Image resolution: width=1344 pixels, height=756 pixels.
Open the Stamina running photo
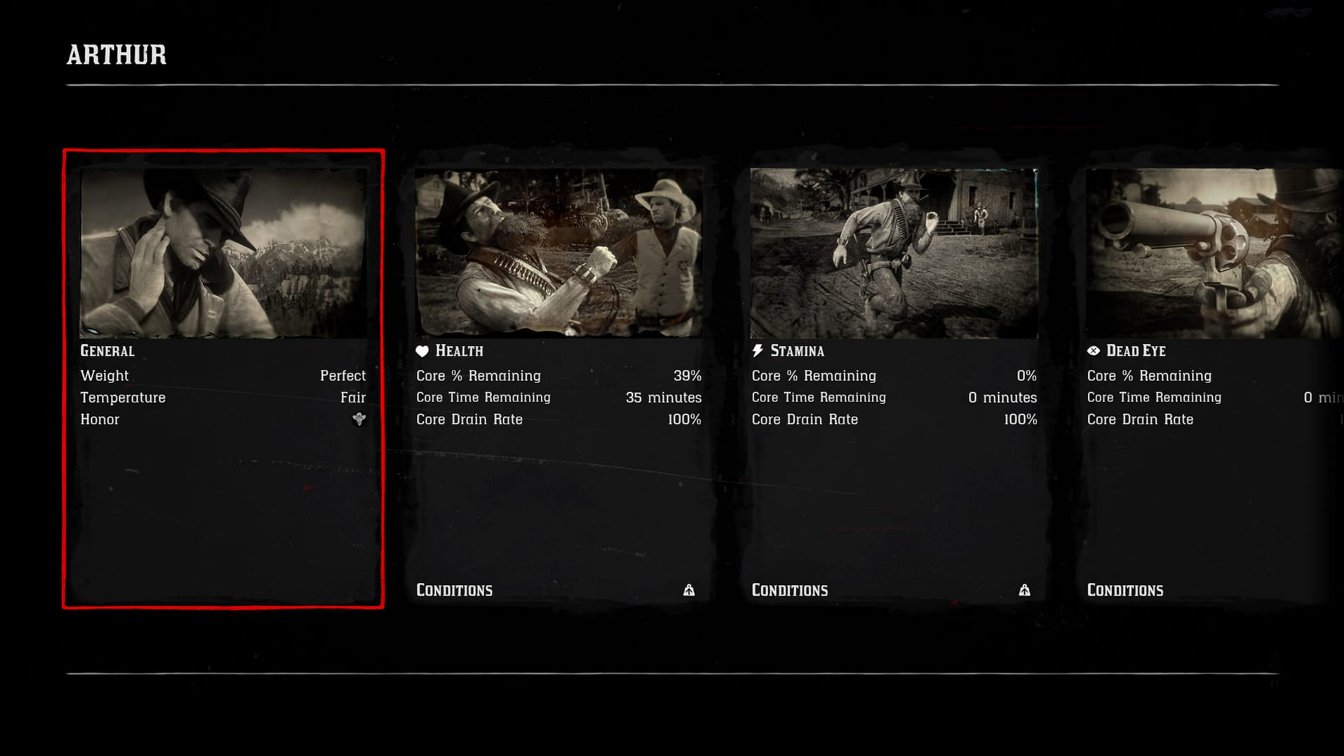[x=894, y=253]
